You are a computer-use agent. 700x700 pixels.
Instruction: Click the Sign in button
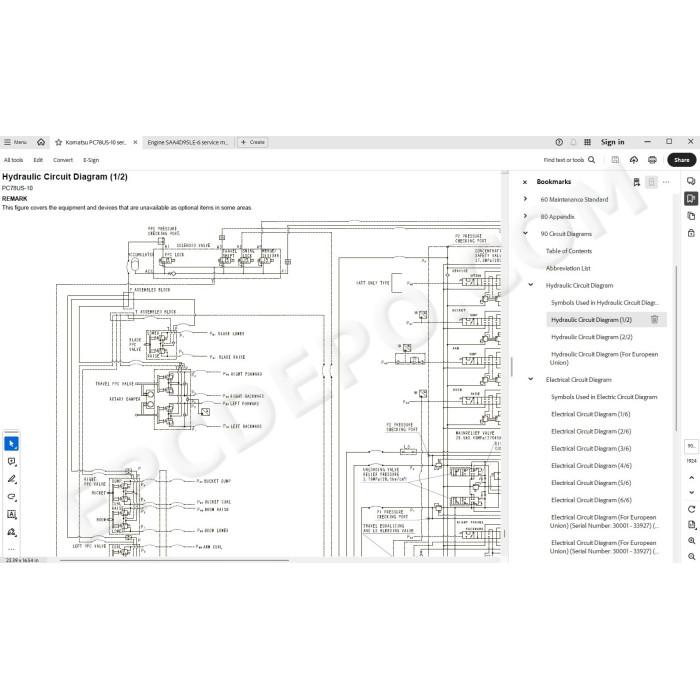click(x=612, y=142)
